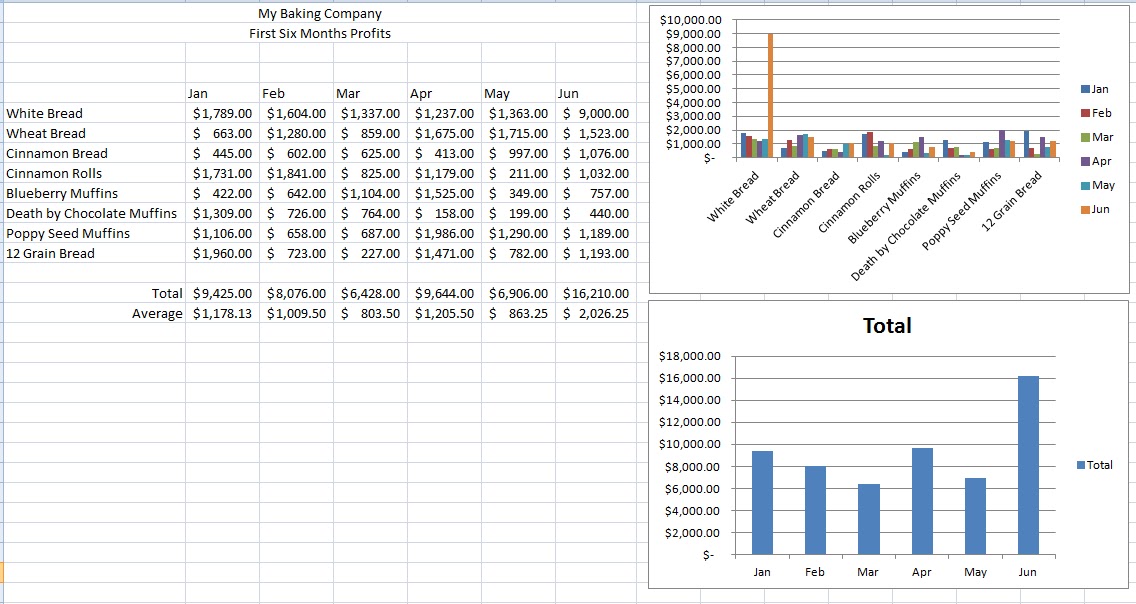This screenshot has width=1136, height=604.
Task: Click the Total legend entry in bottom chart
Action: click(1095, 465)
